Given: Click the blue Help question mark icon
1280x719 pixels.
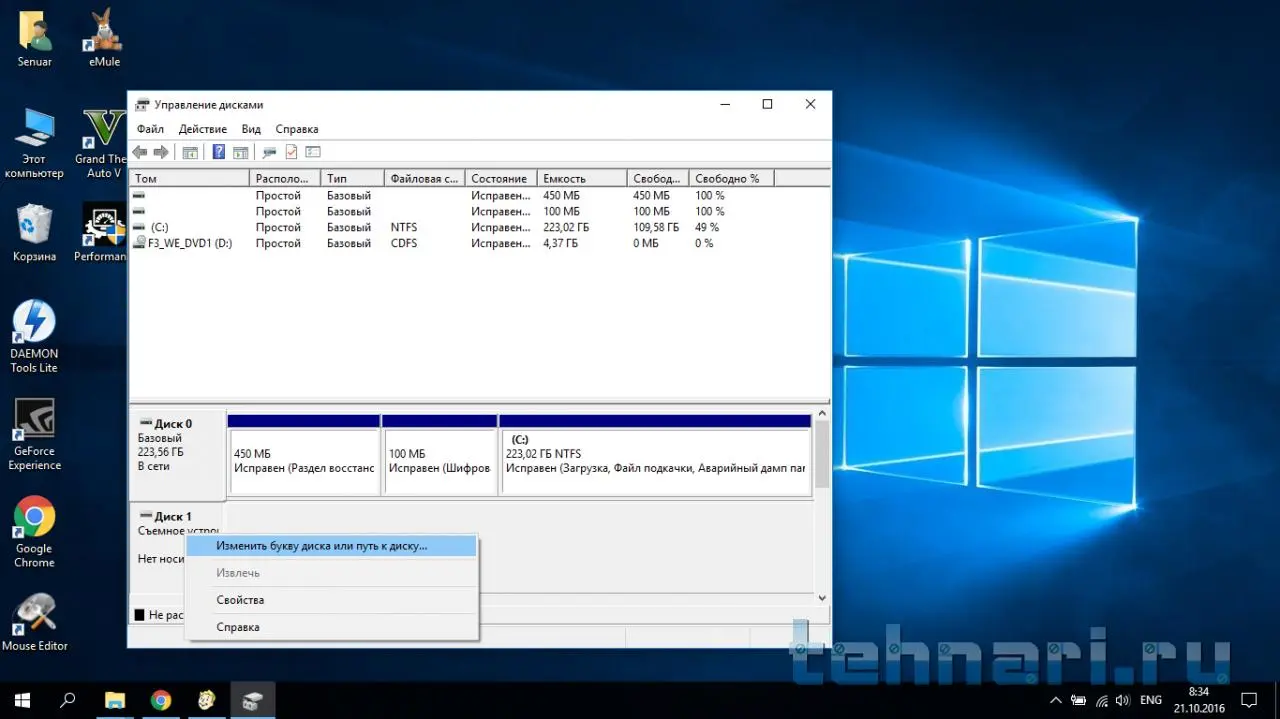Looking at the screenshot, I should pyautogui.click(x=219, y=152).
